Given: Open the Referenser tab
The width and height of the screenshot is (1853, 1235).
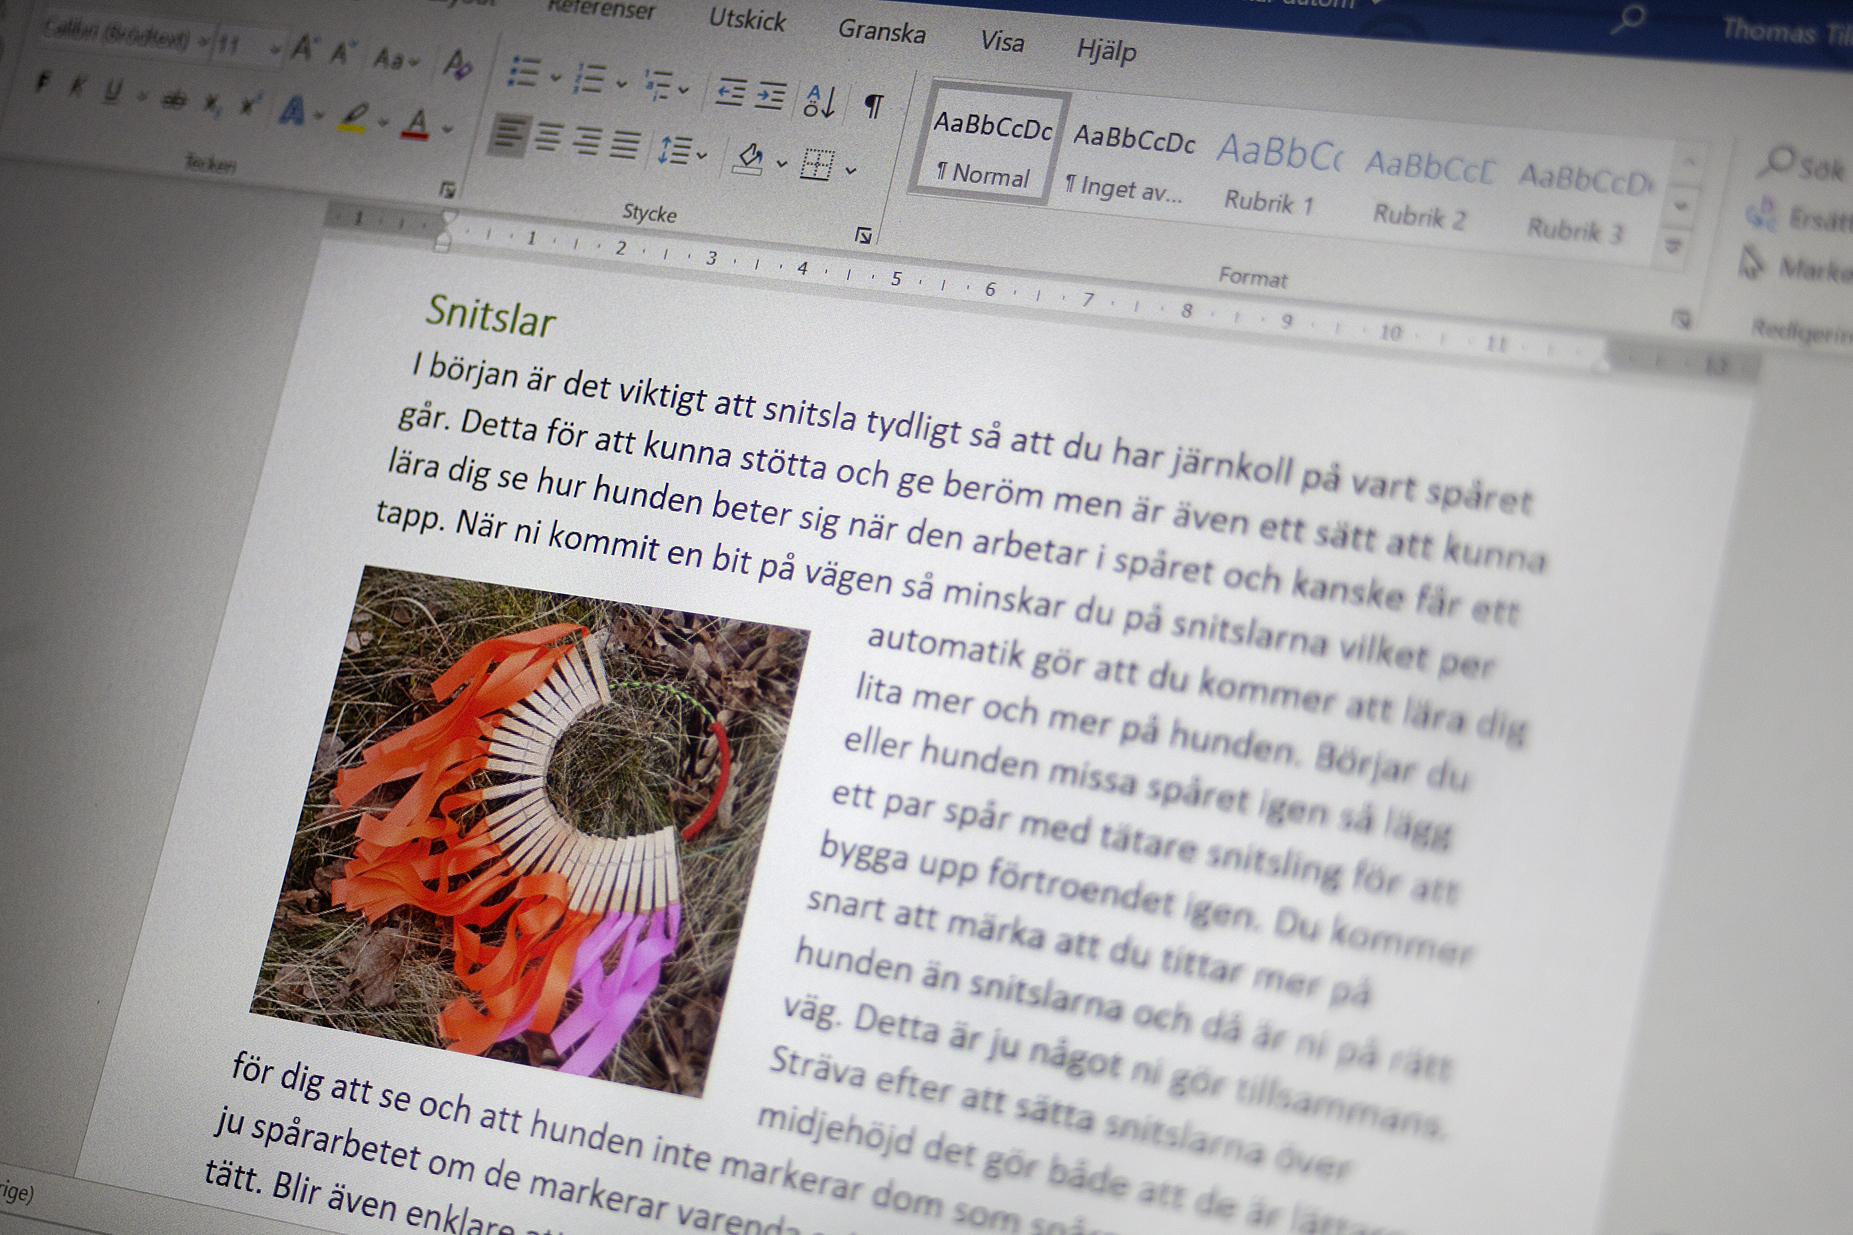Looking at the screenshot, I should click(602, 9).
